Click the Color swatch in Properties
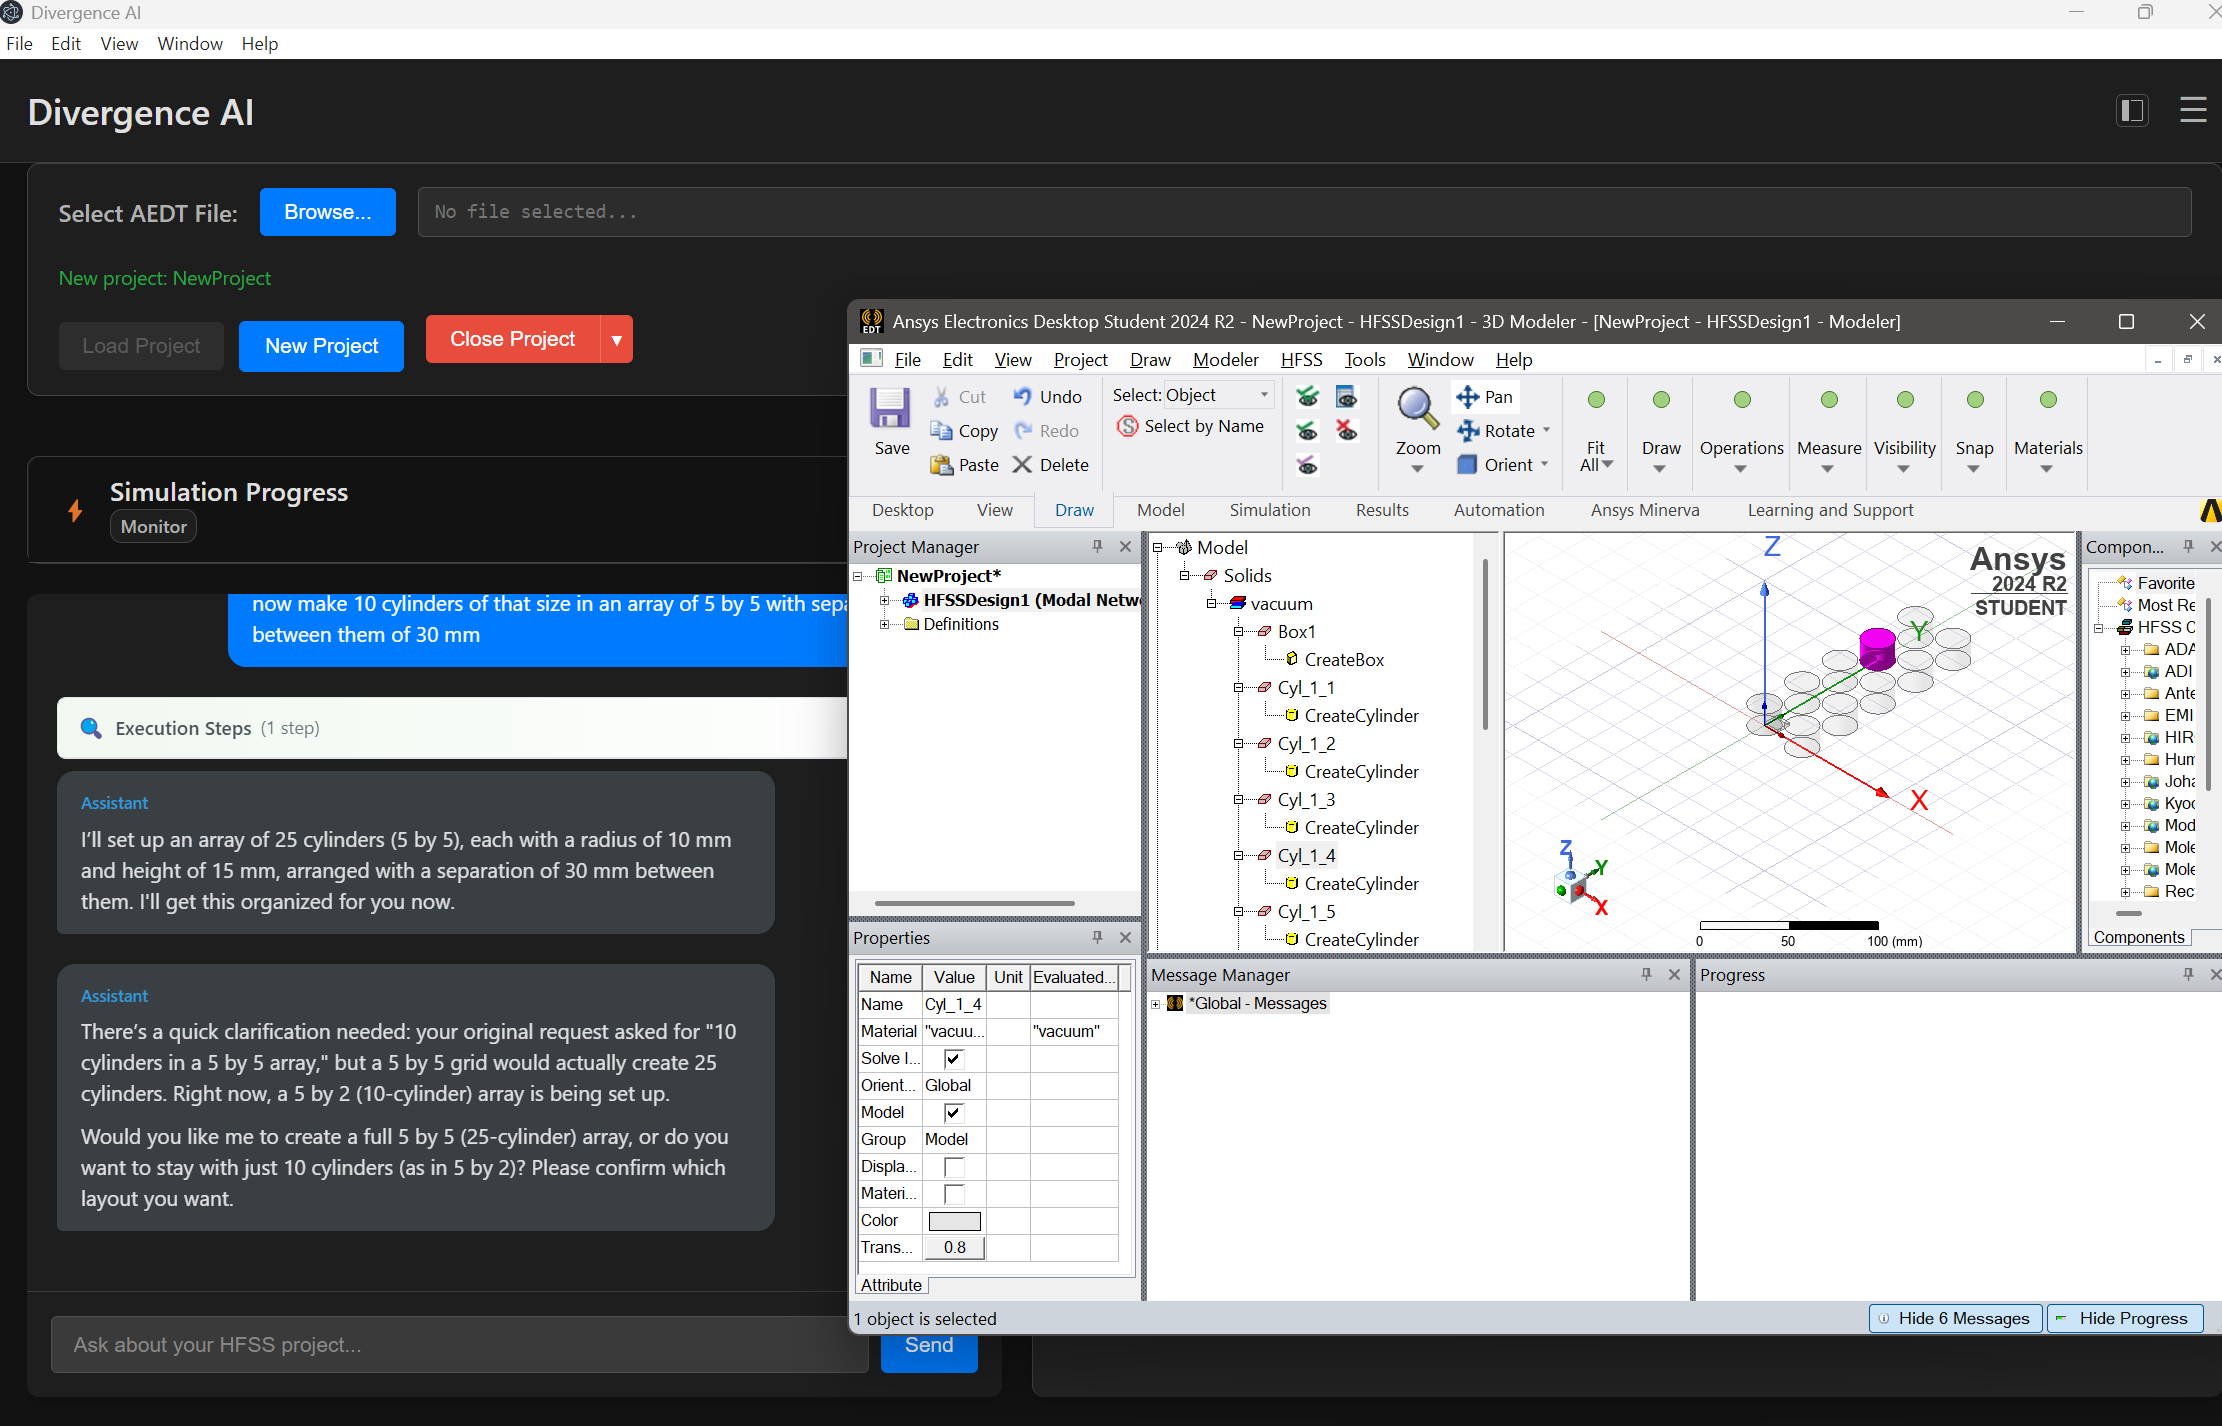 coord(954,1220)
